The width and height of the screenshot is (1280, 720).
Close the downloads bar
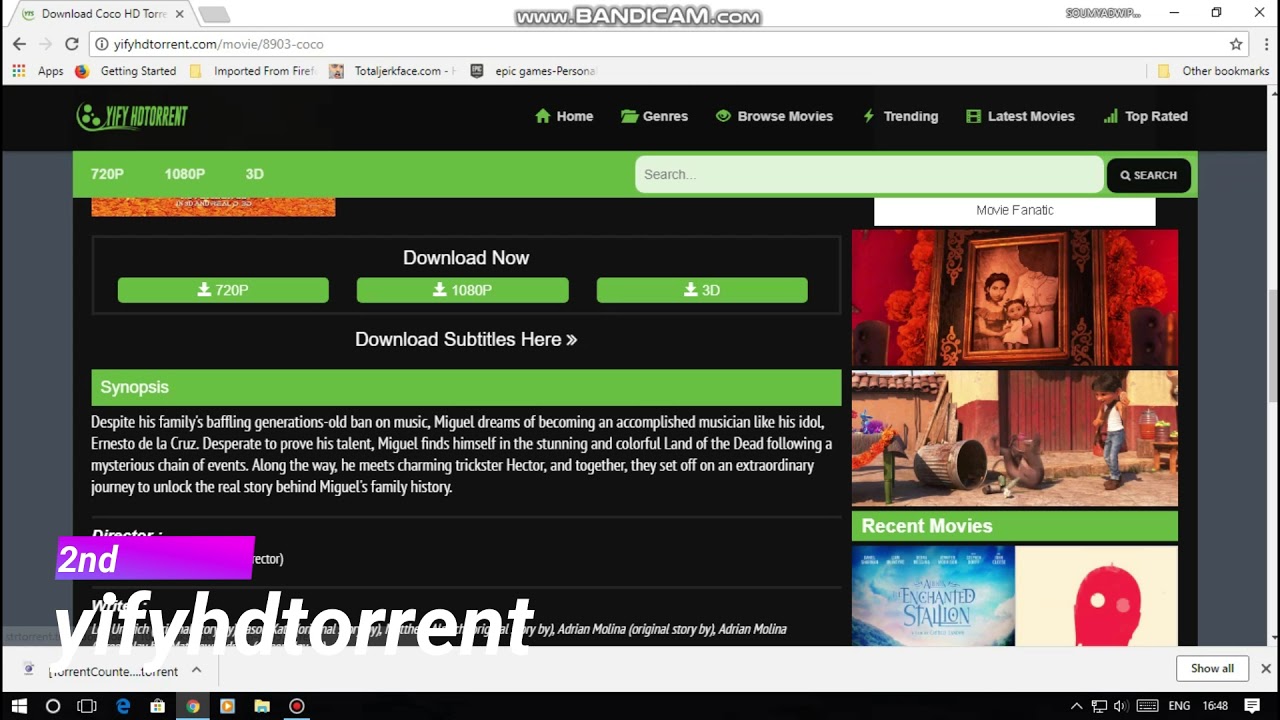(1265, 668)
